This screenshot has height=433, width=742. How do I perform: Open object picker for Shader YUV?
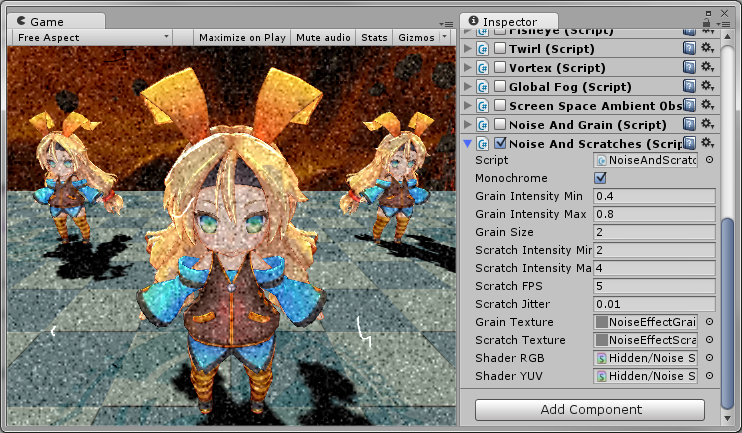[x=709, y=376]
